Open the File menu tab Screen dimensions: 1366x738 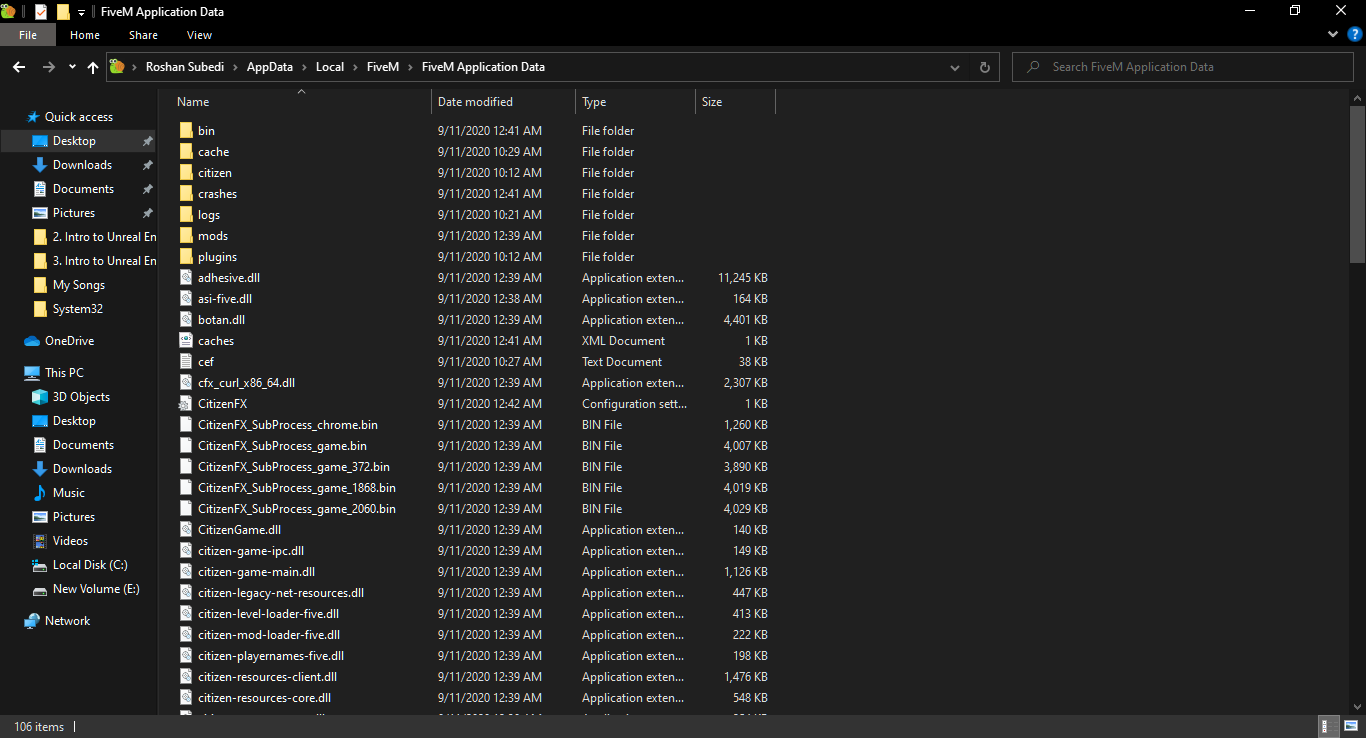tap(28, 35)
